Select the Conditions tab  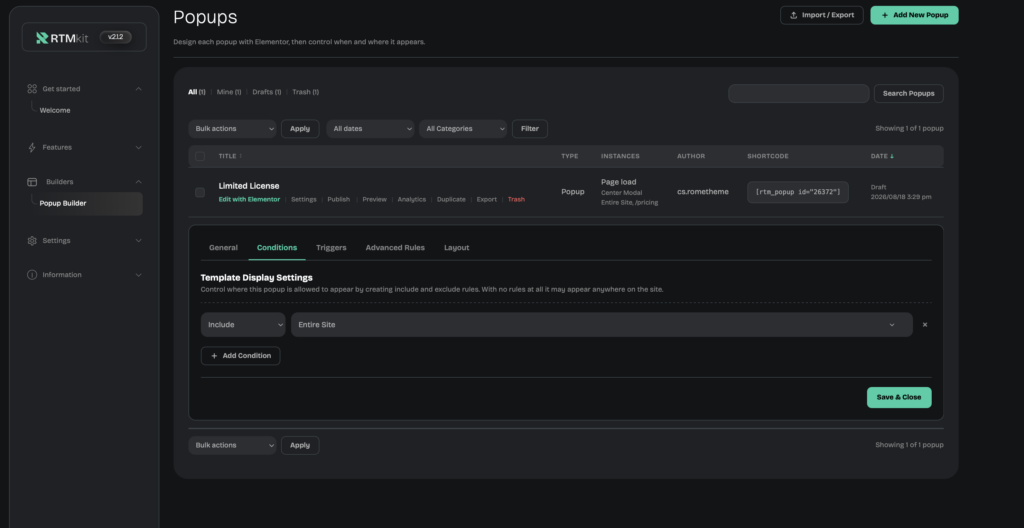[x=277, y=248]
